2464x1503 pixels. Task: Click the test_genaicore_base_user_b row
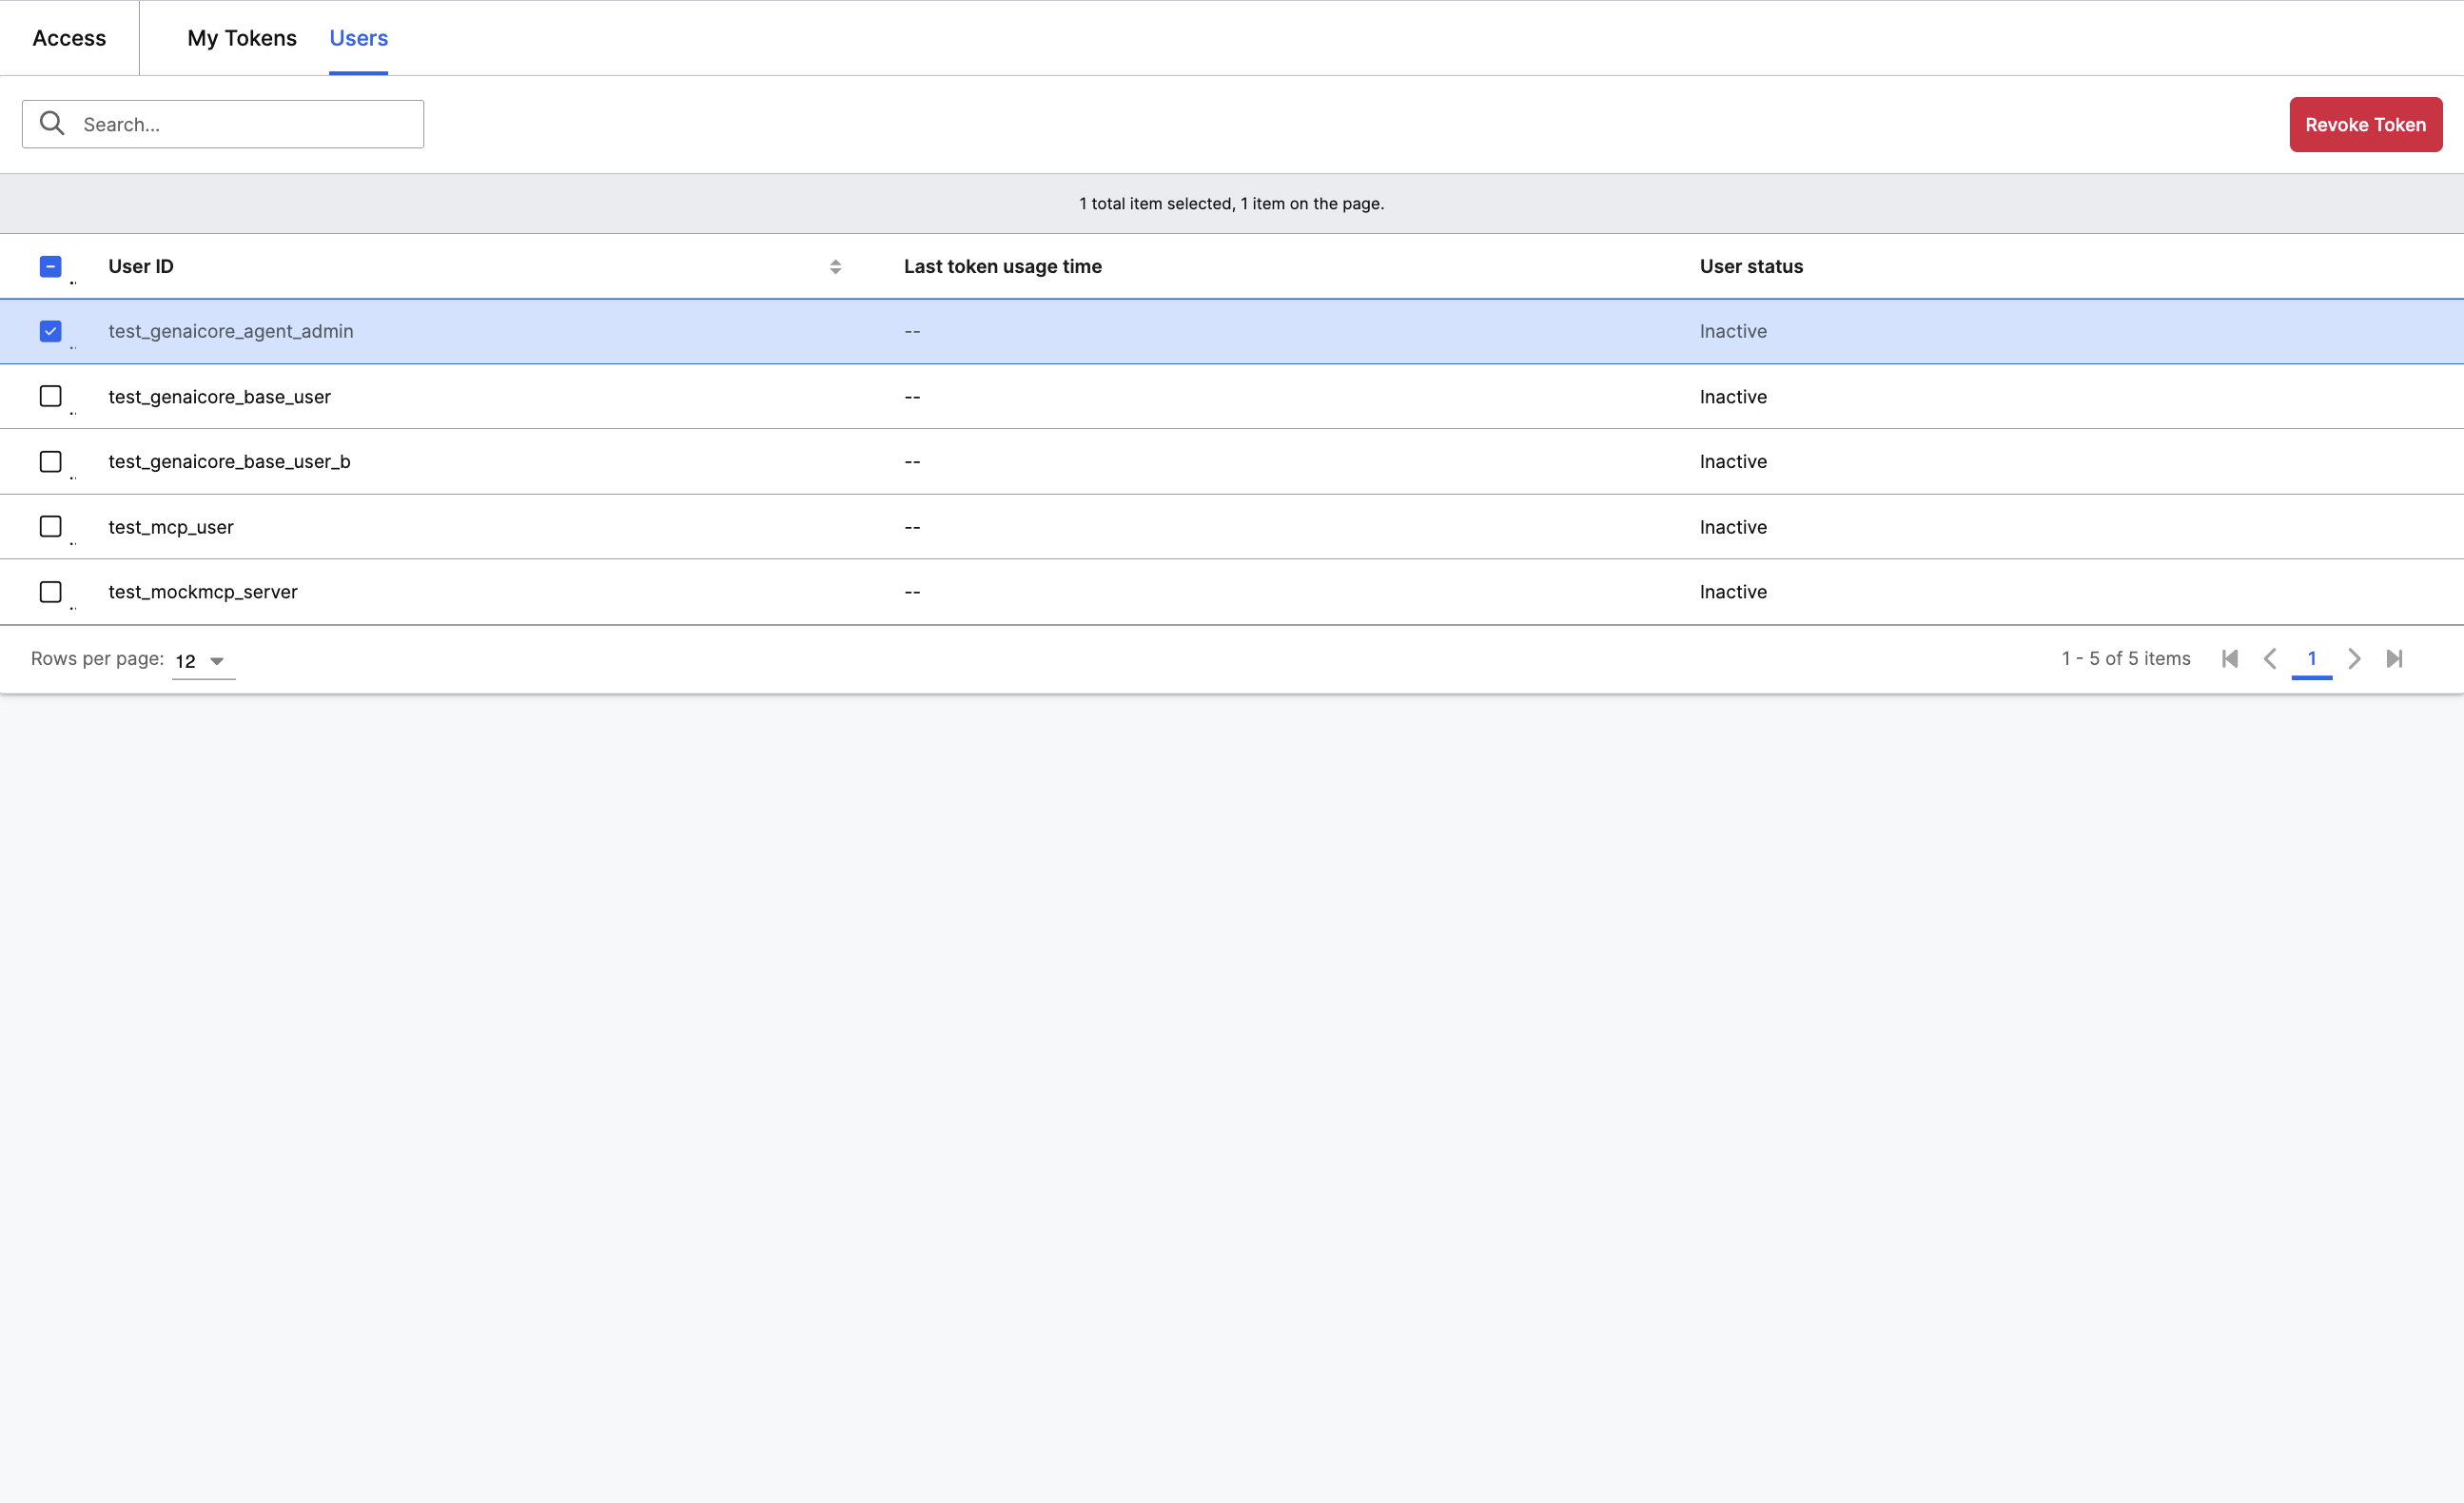(1232, 461)
